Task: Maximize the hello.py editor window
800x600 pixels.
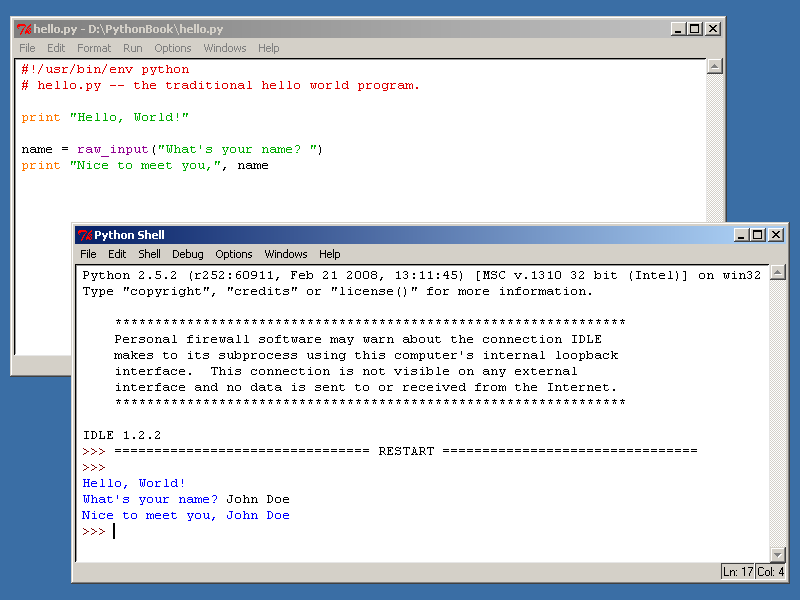Action: 694,29
